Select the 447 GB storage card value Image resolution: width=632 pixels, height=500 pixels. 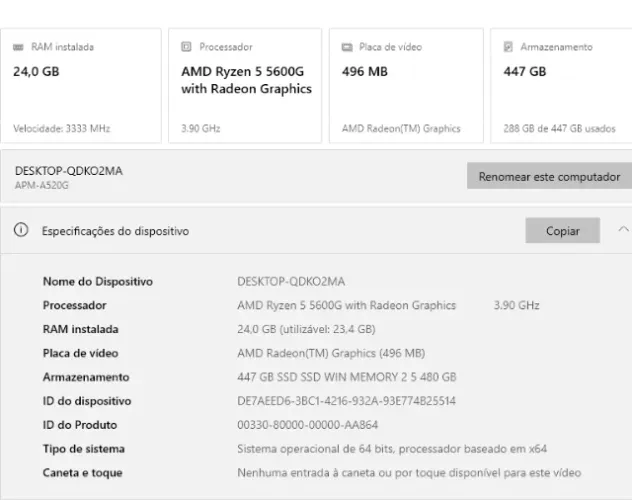point(525,72)
